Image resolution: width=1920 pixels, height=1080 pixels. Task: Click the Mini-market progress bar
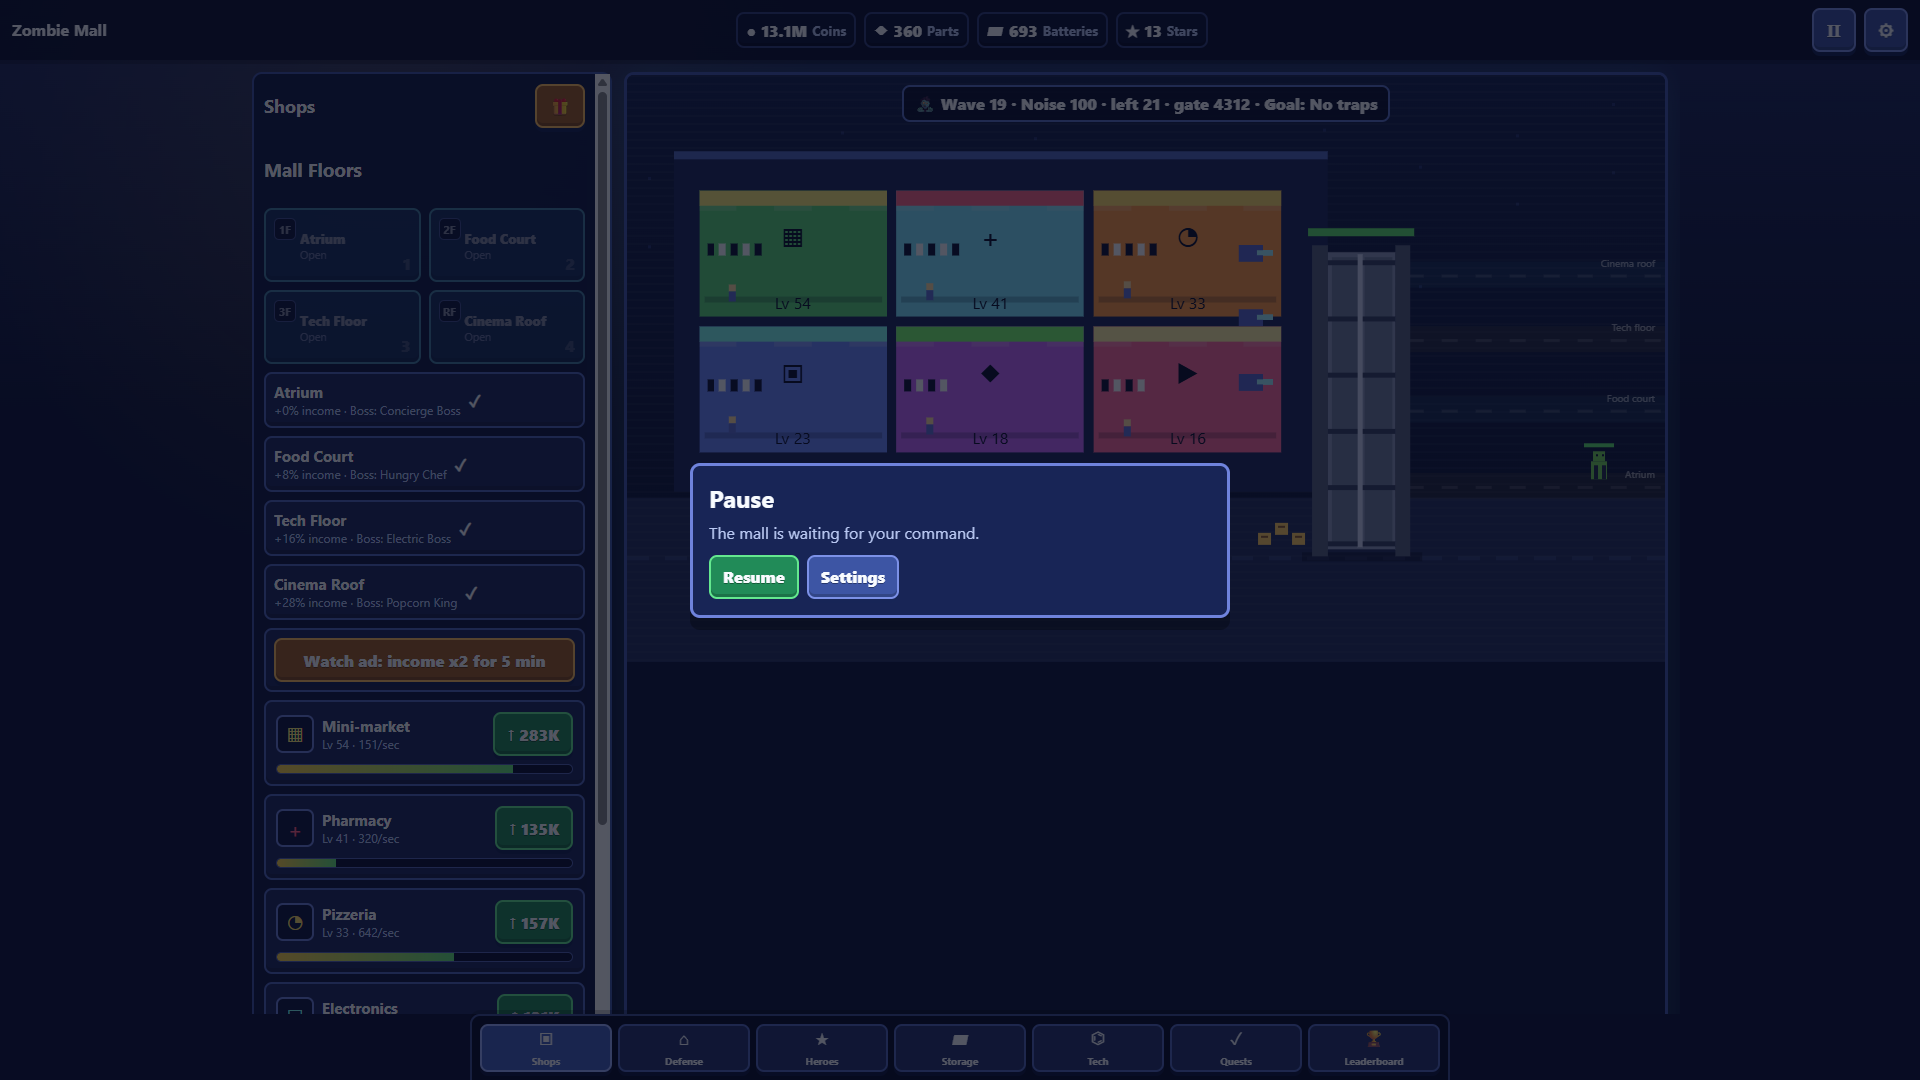[x=424, y=769]
